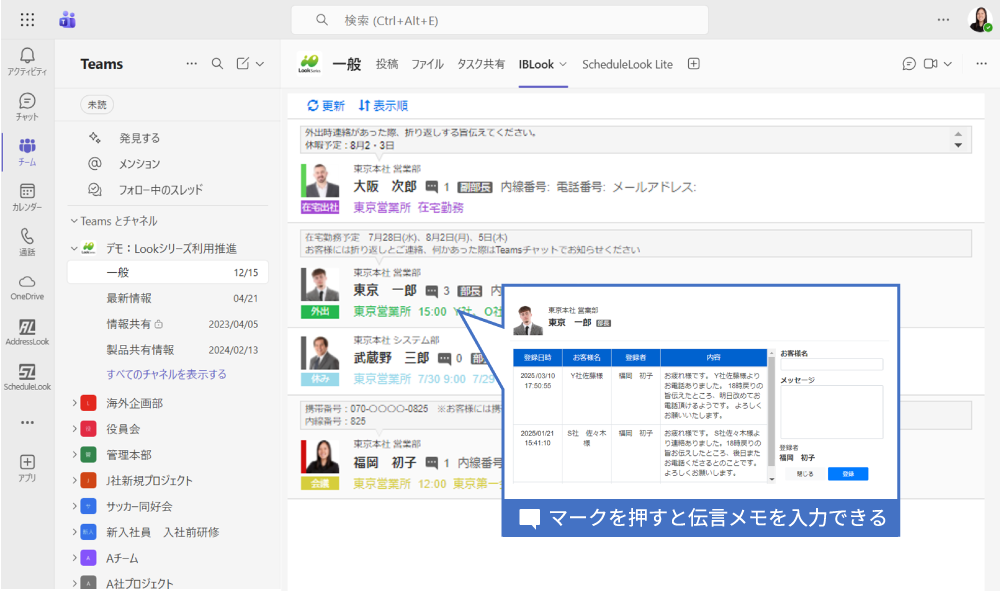The image size is (1000, 591).
Task: Collapse the Teams とチャネル section
Action: point(74,221)
